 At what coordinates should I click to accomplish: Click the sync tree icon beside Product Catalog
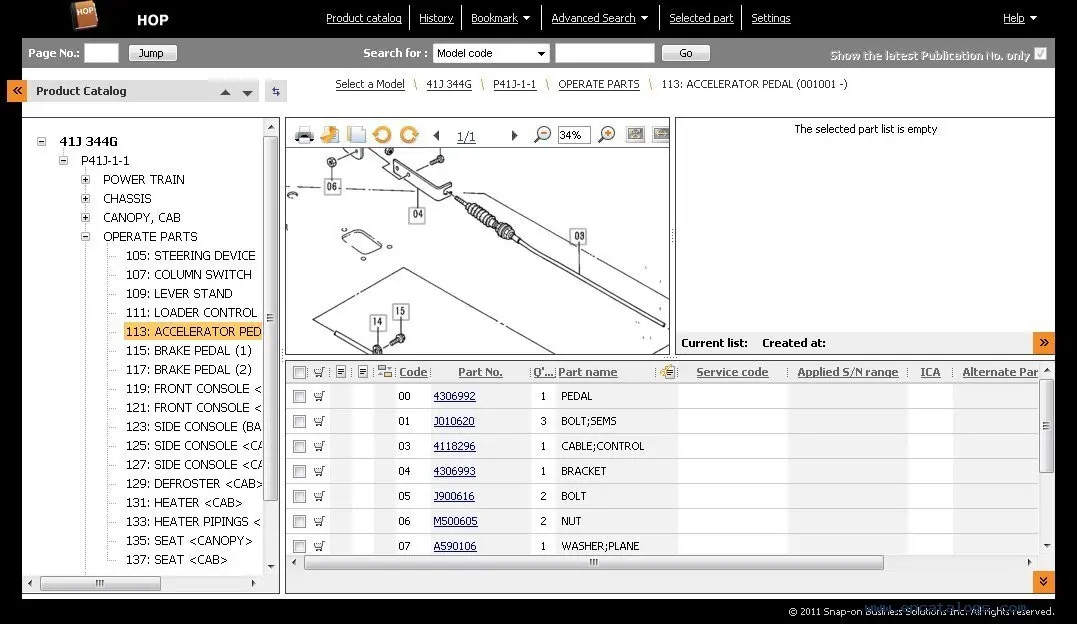point(276,91)
